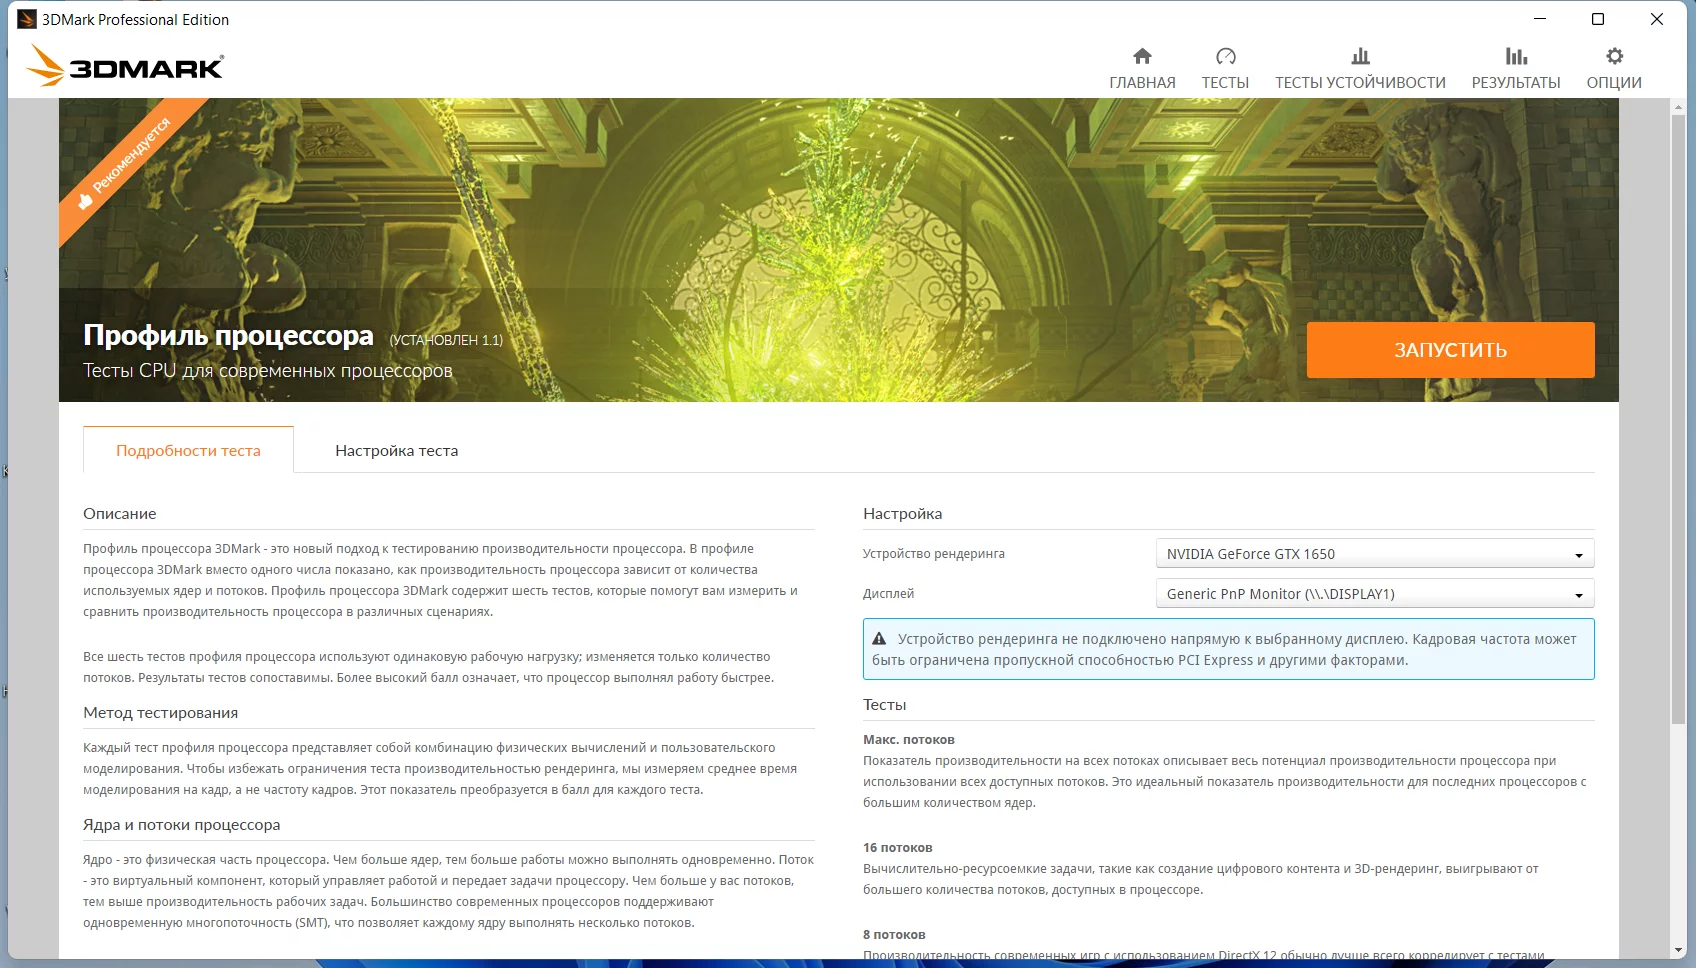Click the 8 потоков label

pos(894,935)
